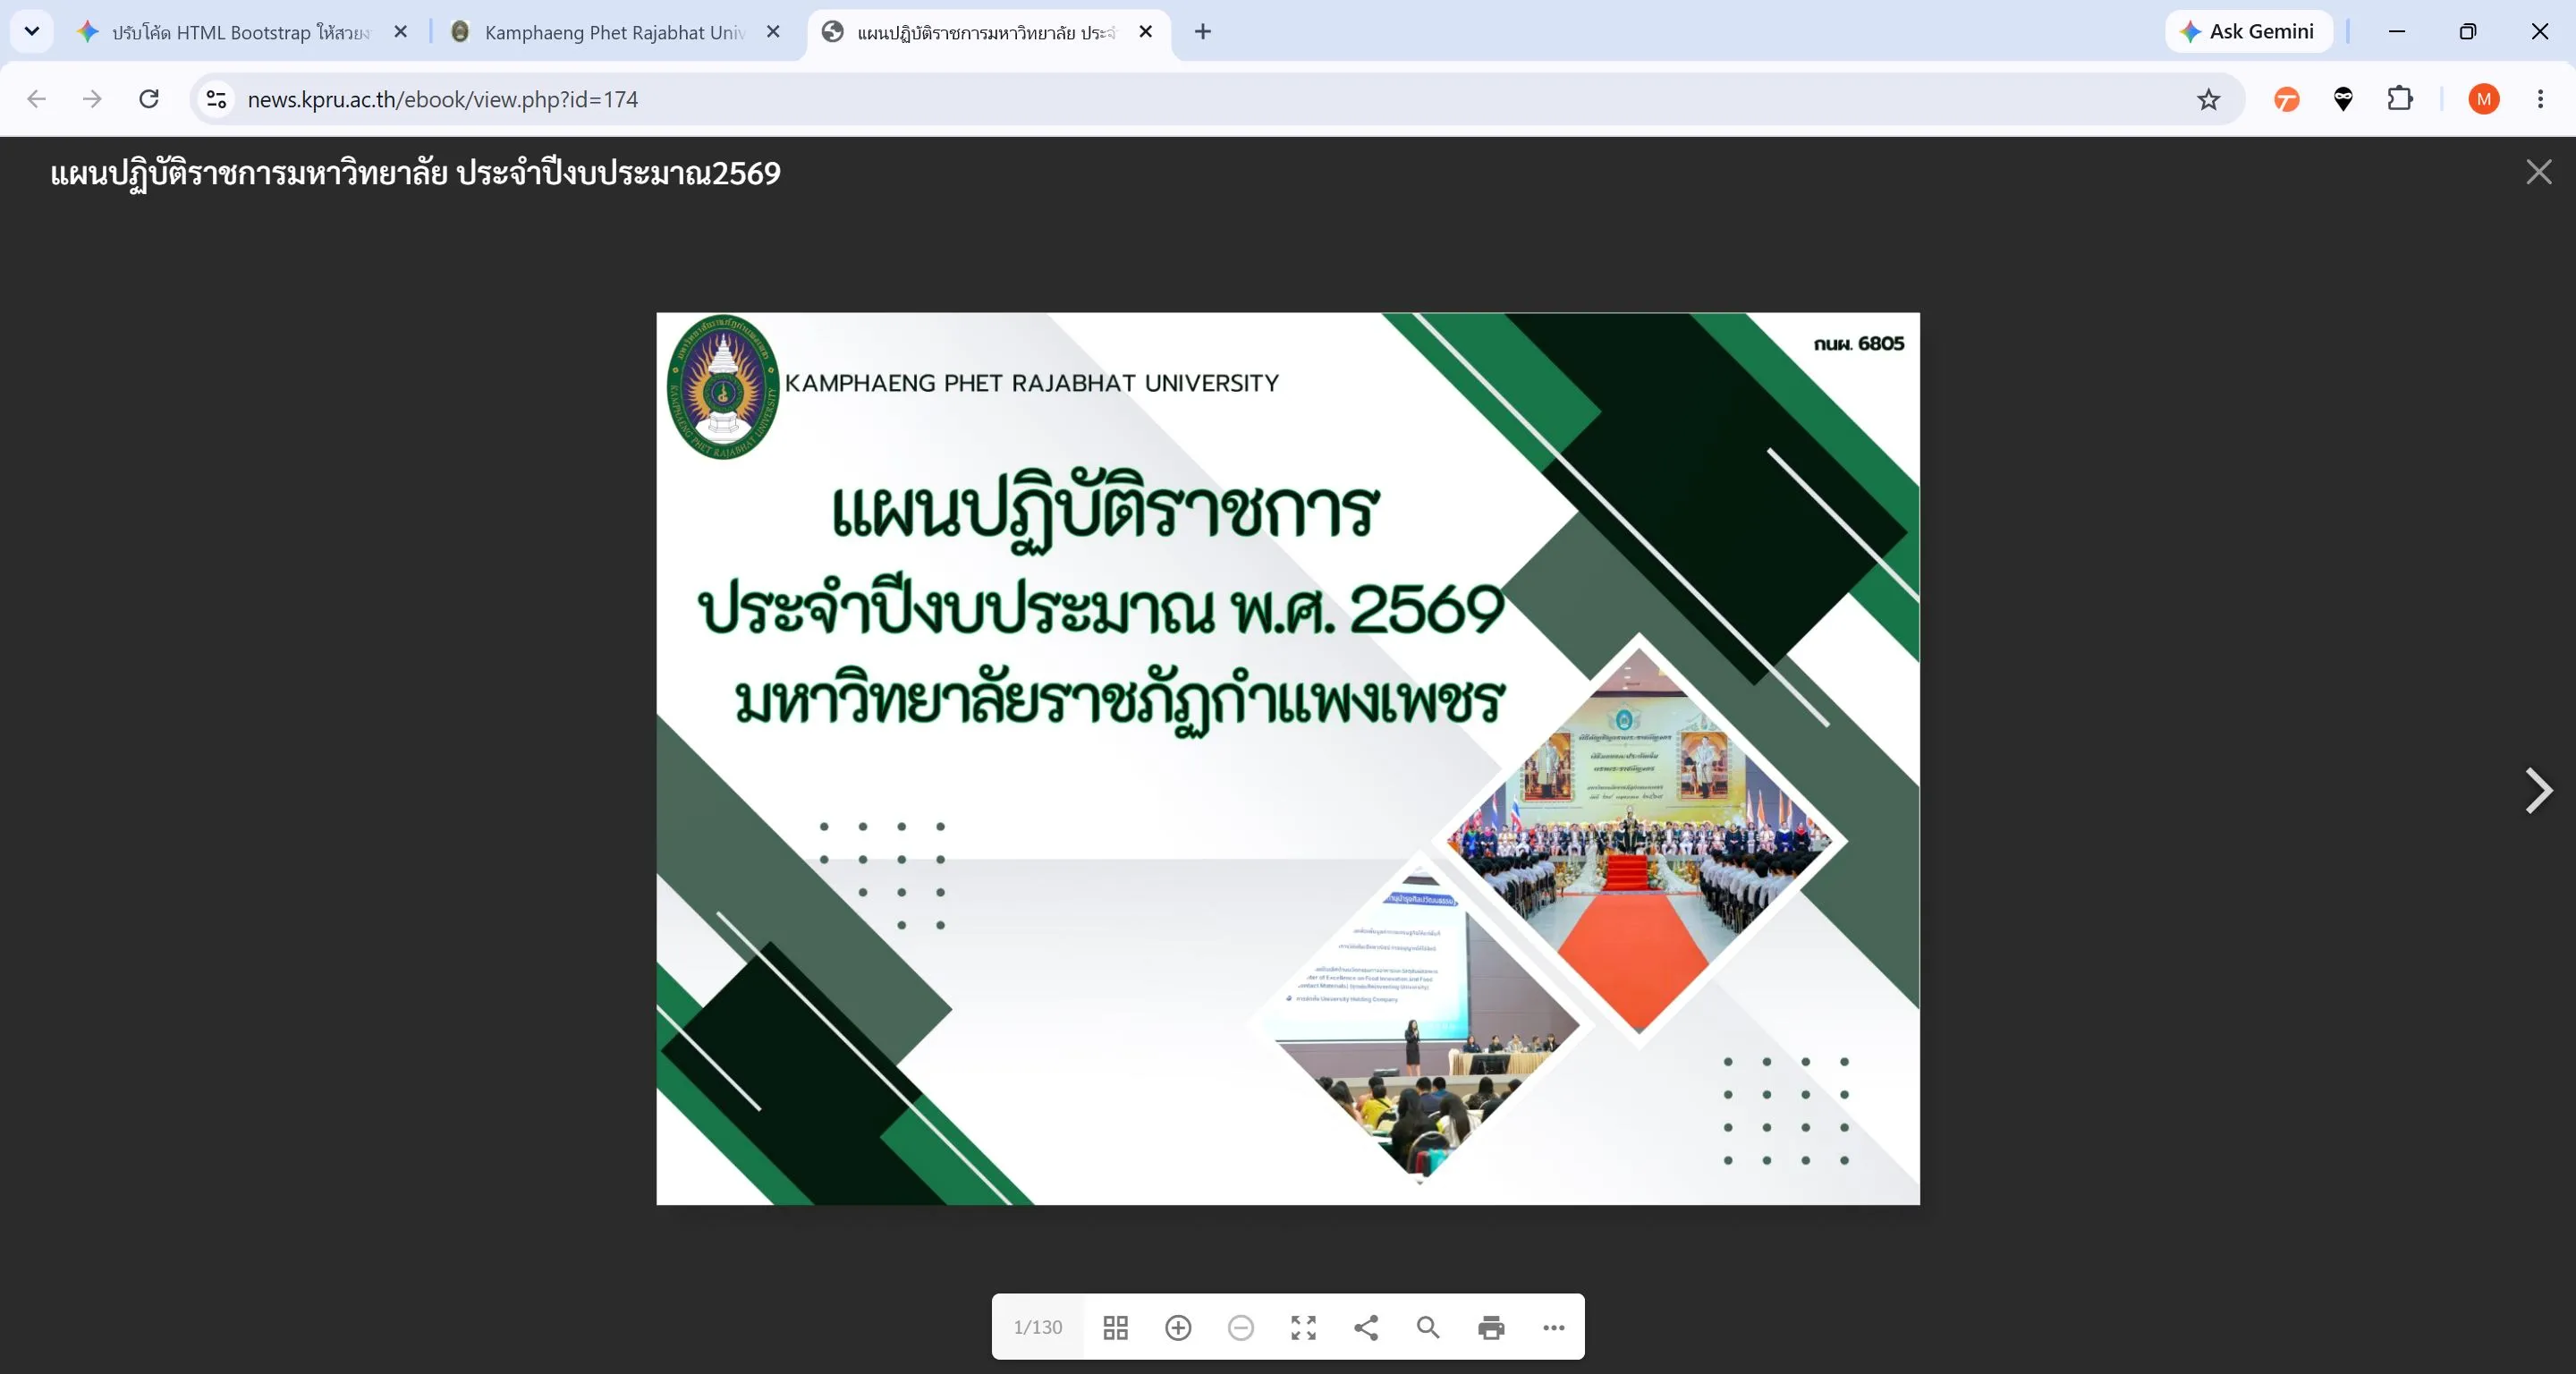Bookmark this page with the star

[2208, 99]
